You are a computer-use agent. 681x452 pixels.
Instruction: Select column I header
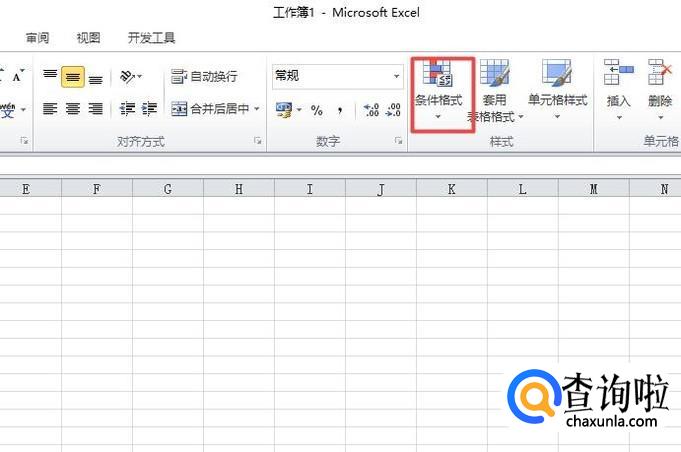310,189
